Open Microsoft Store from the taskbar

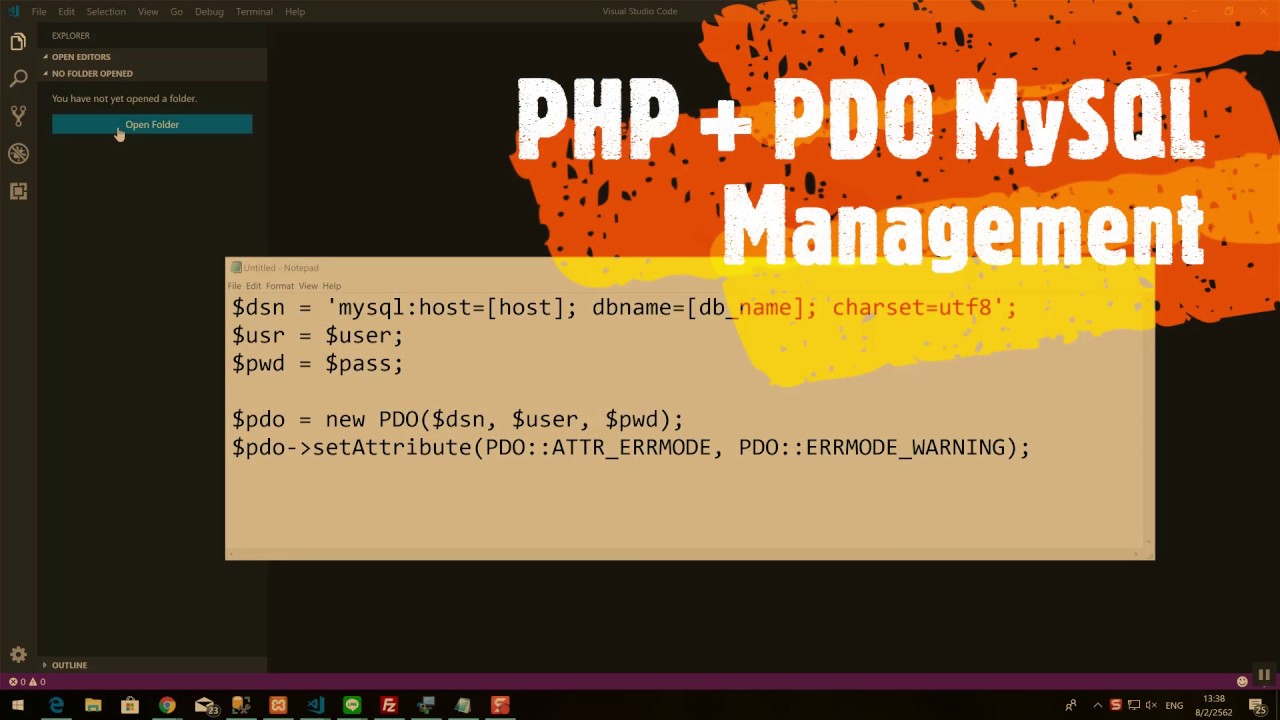[130, 705]
